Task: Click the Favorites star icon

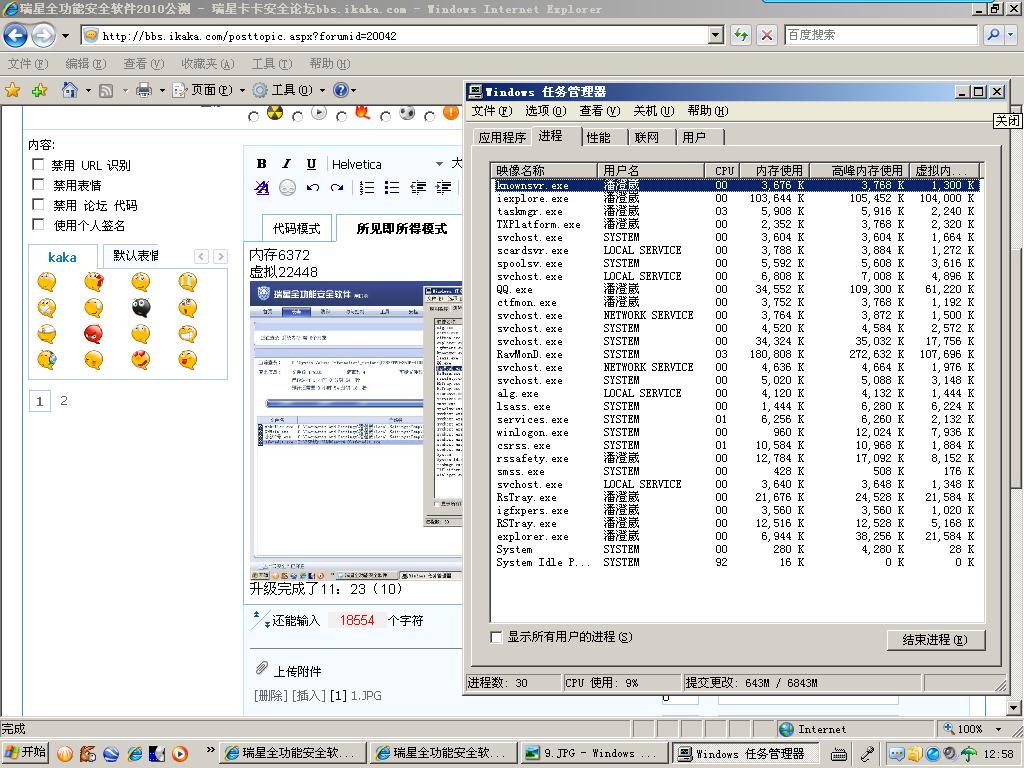Action: coord(13,90)
